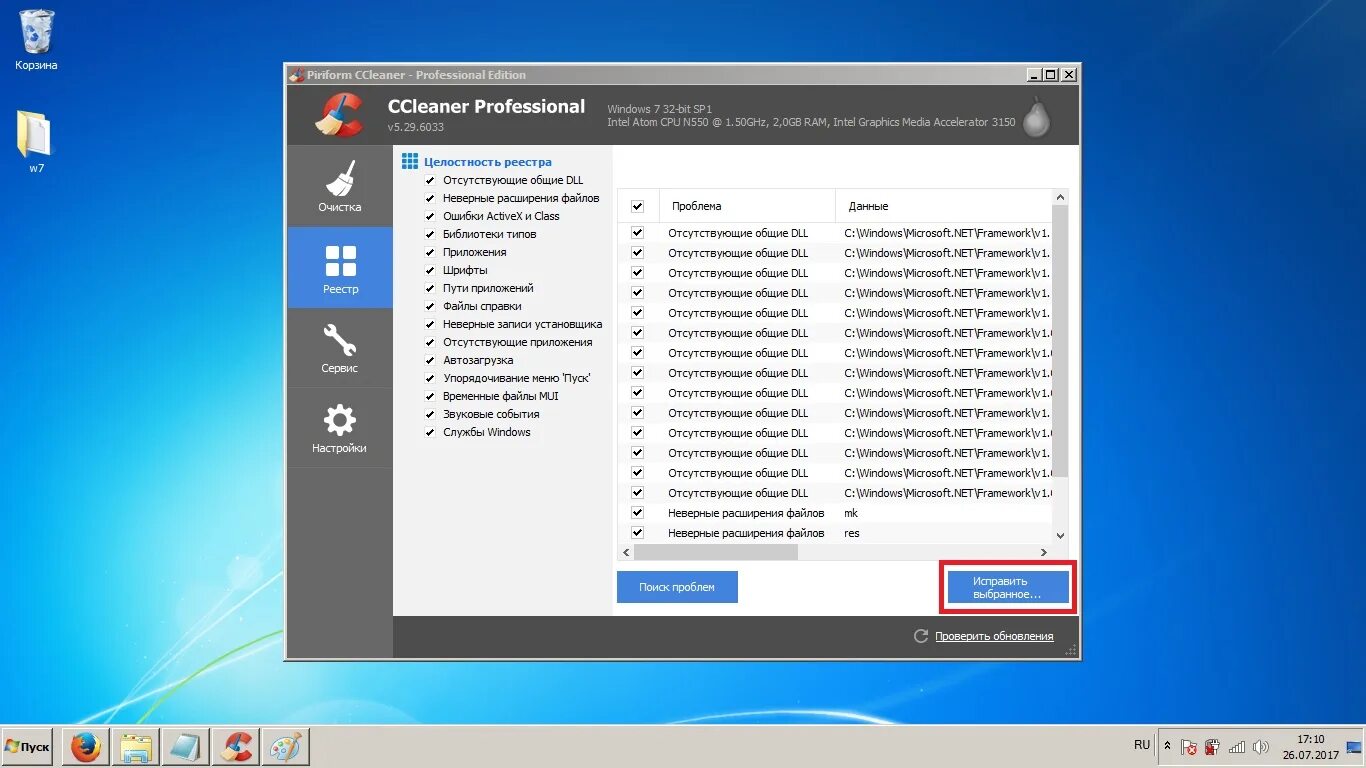Toggle the Отсутствующие приложения checkbox

tap(430, 342)
